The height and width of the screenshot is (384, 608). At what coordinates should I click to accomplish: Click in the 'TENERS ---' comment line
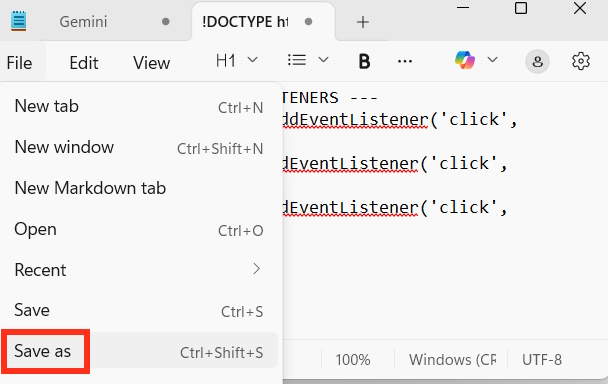coord(330,98)
